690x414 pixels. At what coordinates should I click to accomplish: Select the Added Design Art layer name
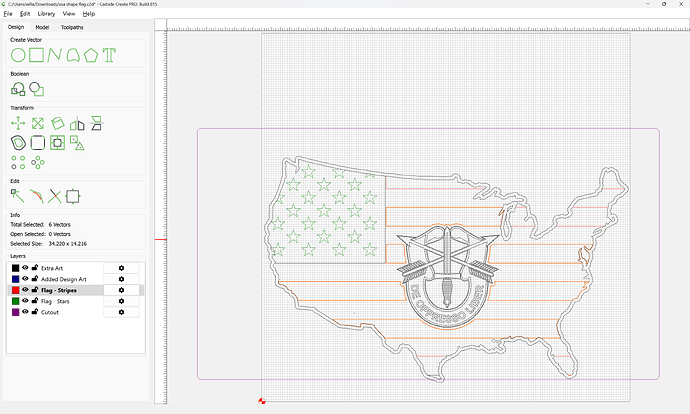(x=64, y=279)
